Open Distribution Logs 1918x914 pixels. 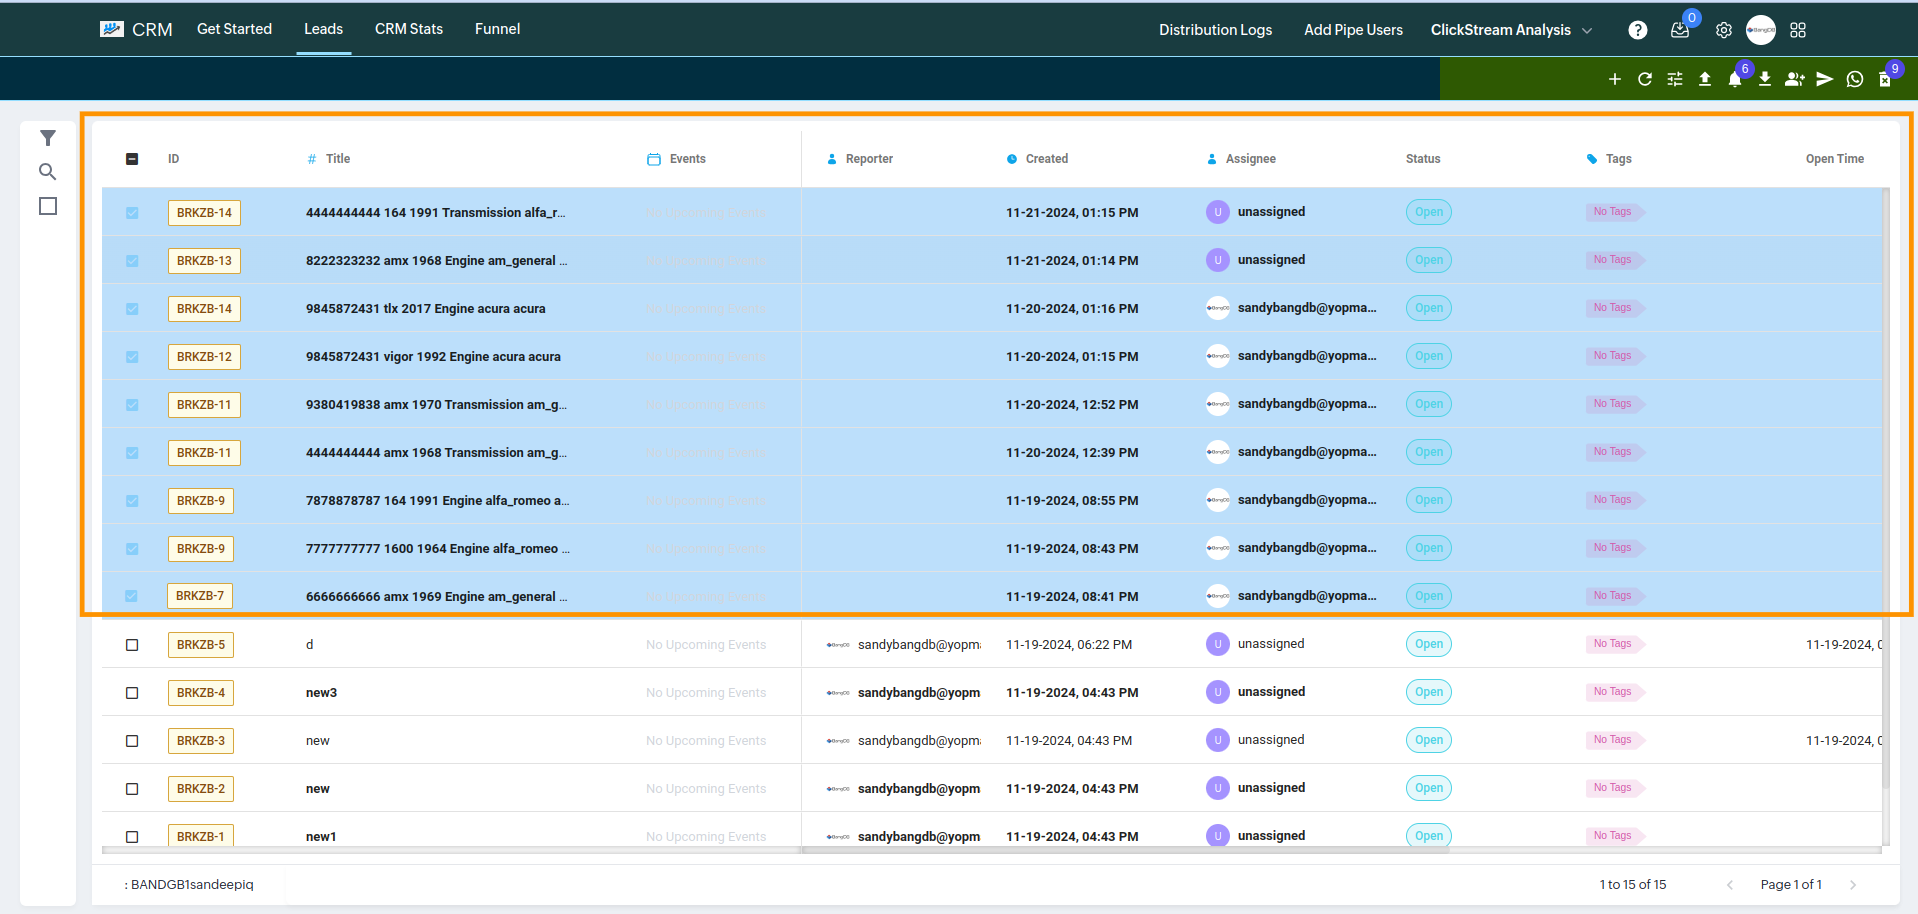pyautogui.click(x=1215, y=30)
